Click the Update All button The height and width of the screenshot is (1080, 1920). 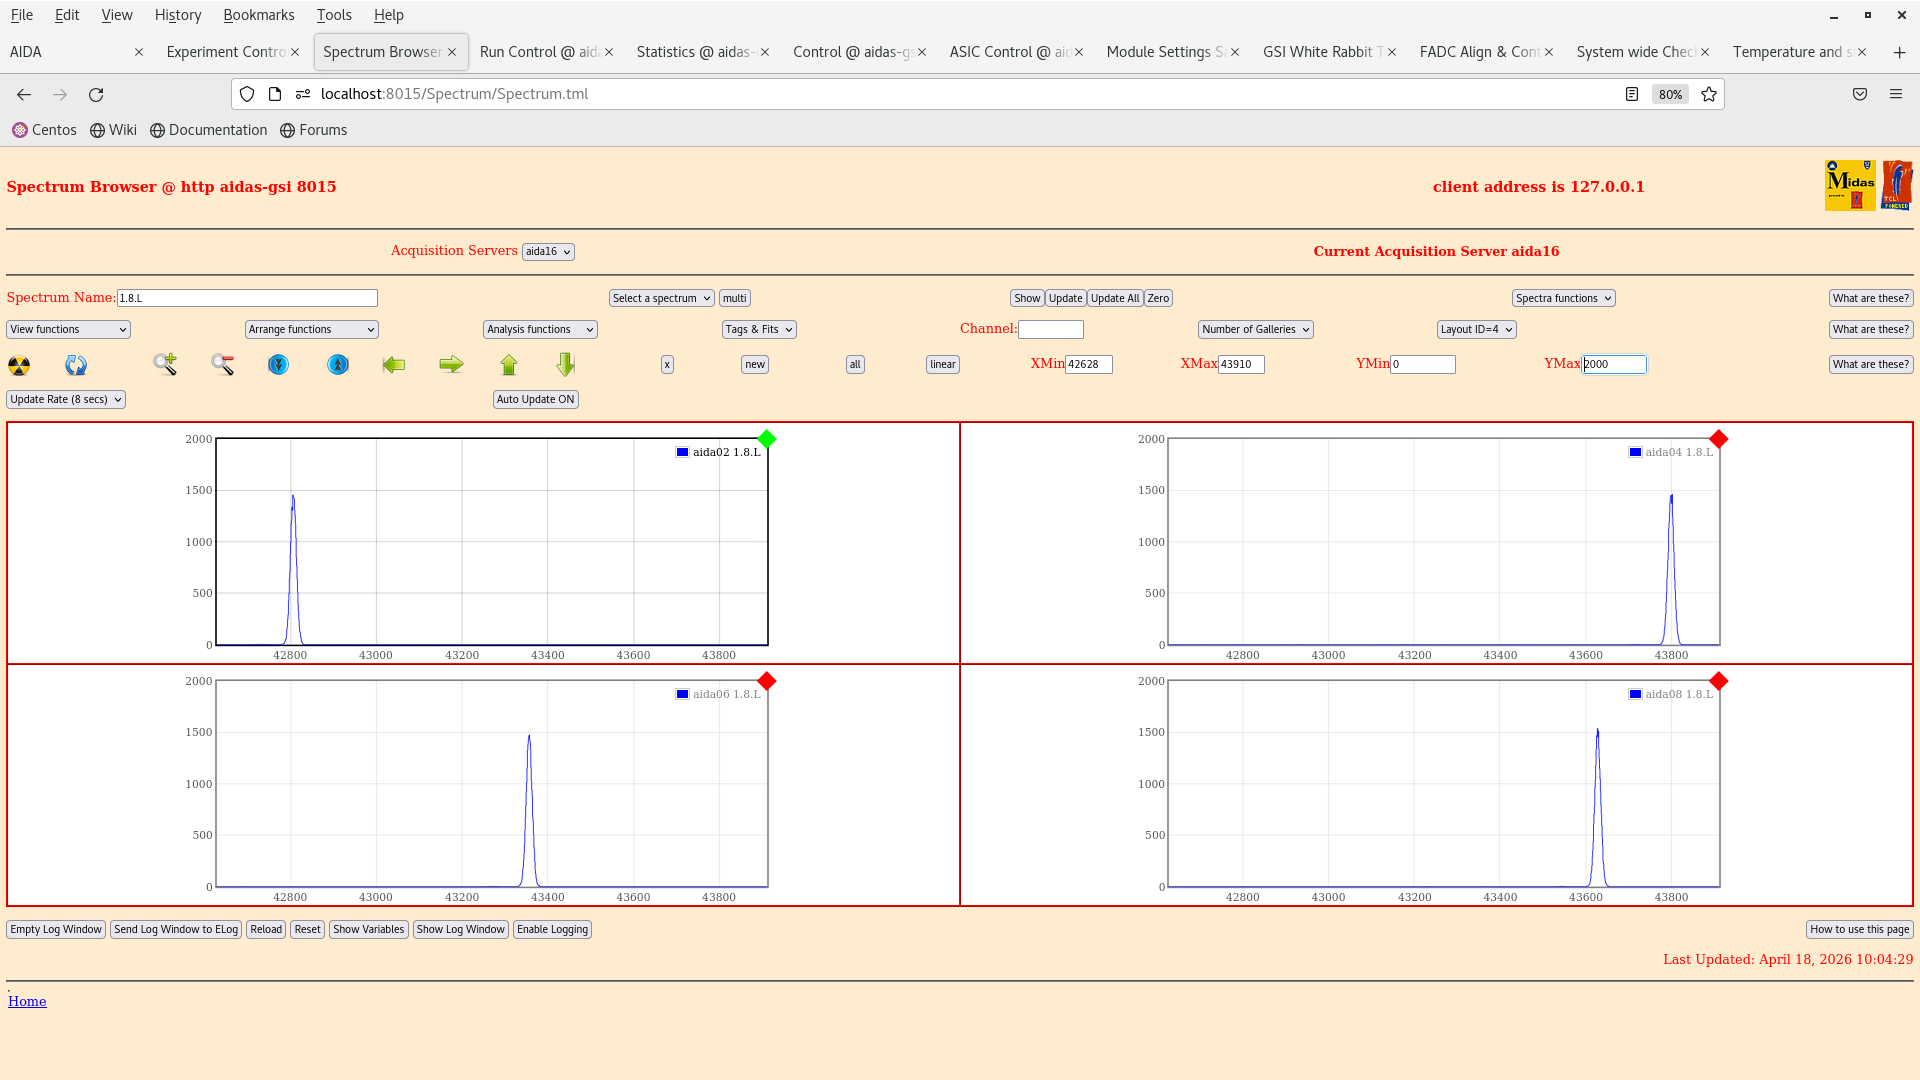1114,298
